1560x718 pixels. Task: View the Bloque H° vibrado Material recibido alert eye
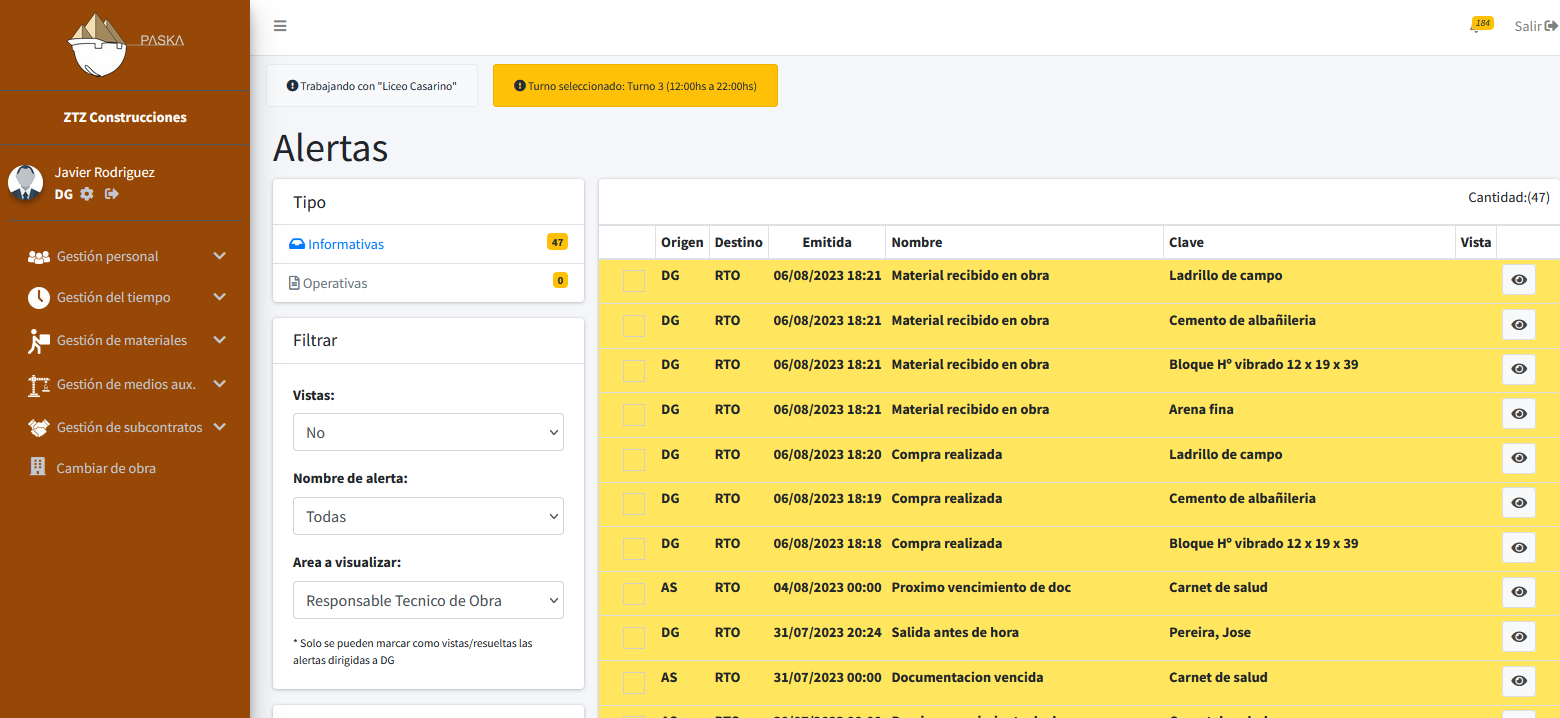[x=1519, y=369]
